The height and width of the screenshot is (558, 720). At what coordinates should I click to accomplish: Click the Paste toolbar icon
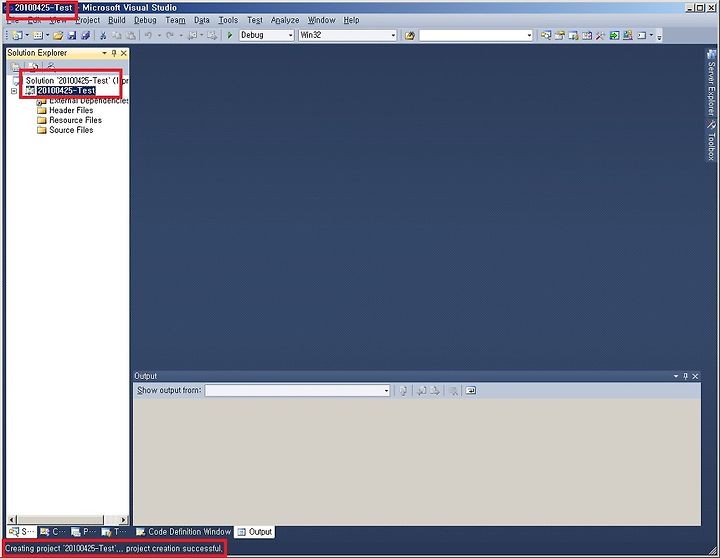(131, 35)
